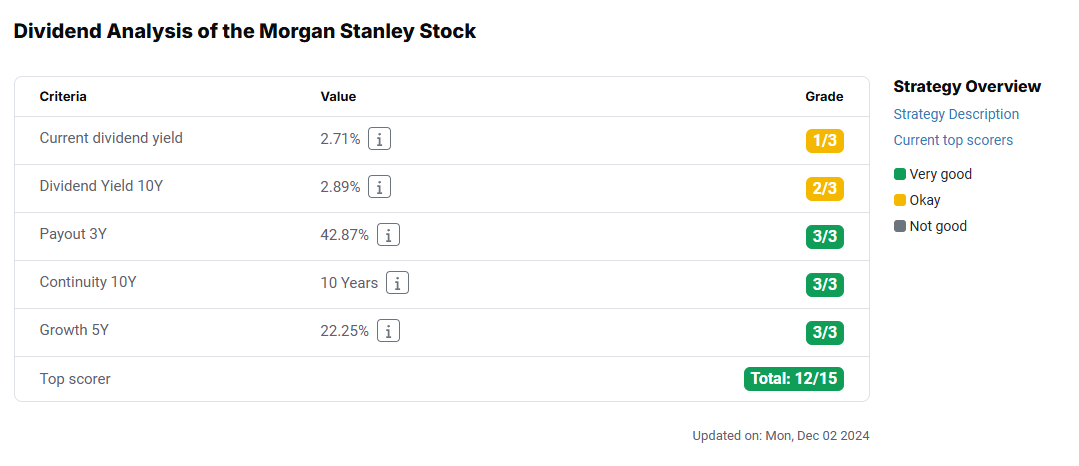Image resolution: width=1079 pixels, height=466 pixels.
Task: Open the Strategy Description link
Action: click(956, 114)
